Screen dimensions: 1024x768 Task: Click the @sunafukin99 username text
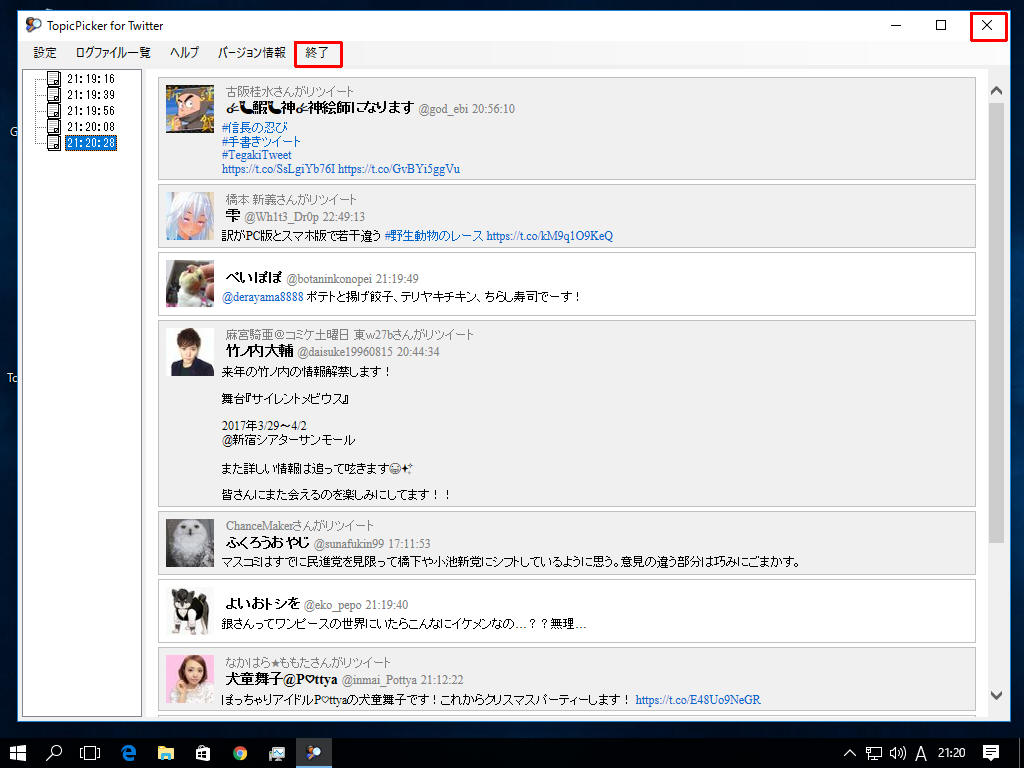click(349, 543)
